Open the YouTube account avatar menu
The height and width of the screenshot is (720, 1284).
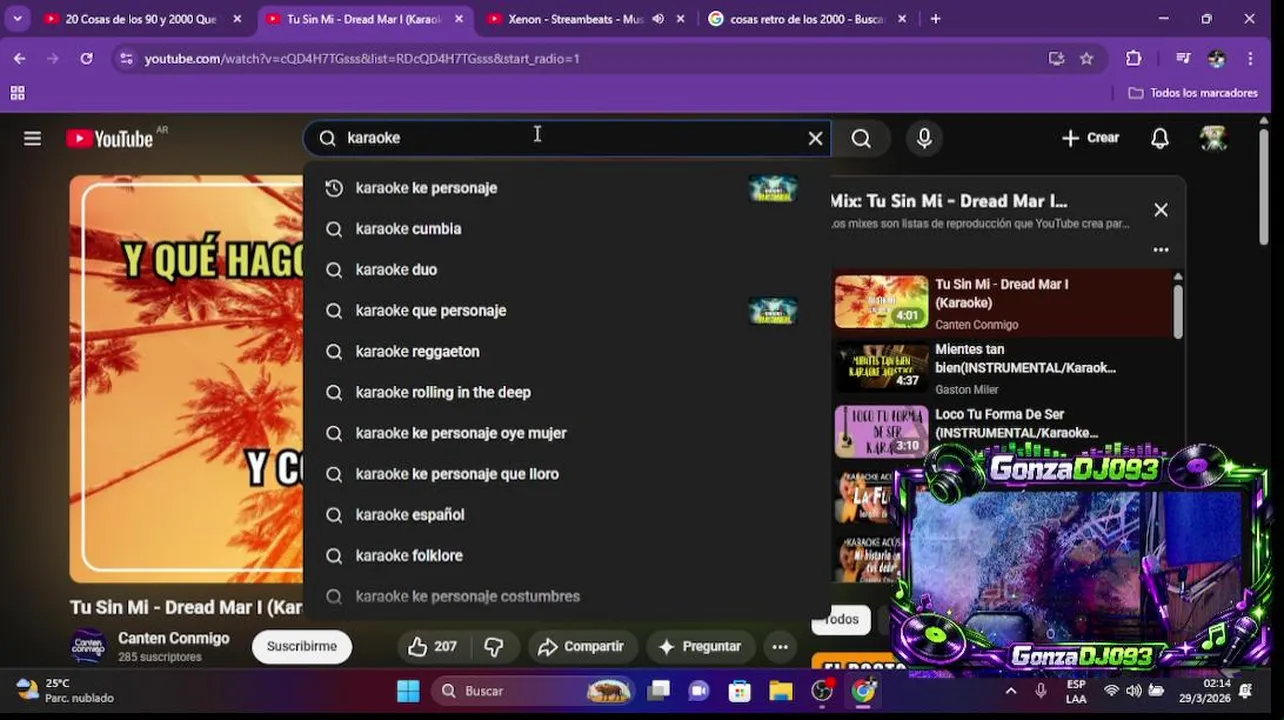point(1213,138)
